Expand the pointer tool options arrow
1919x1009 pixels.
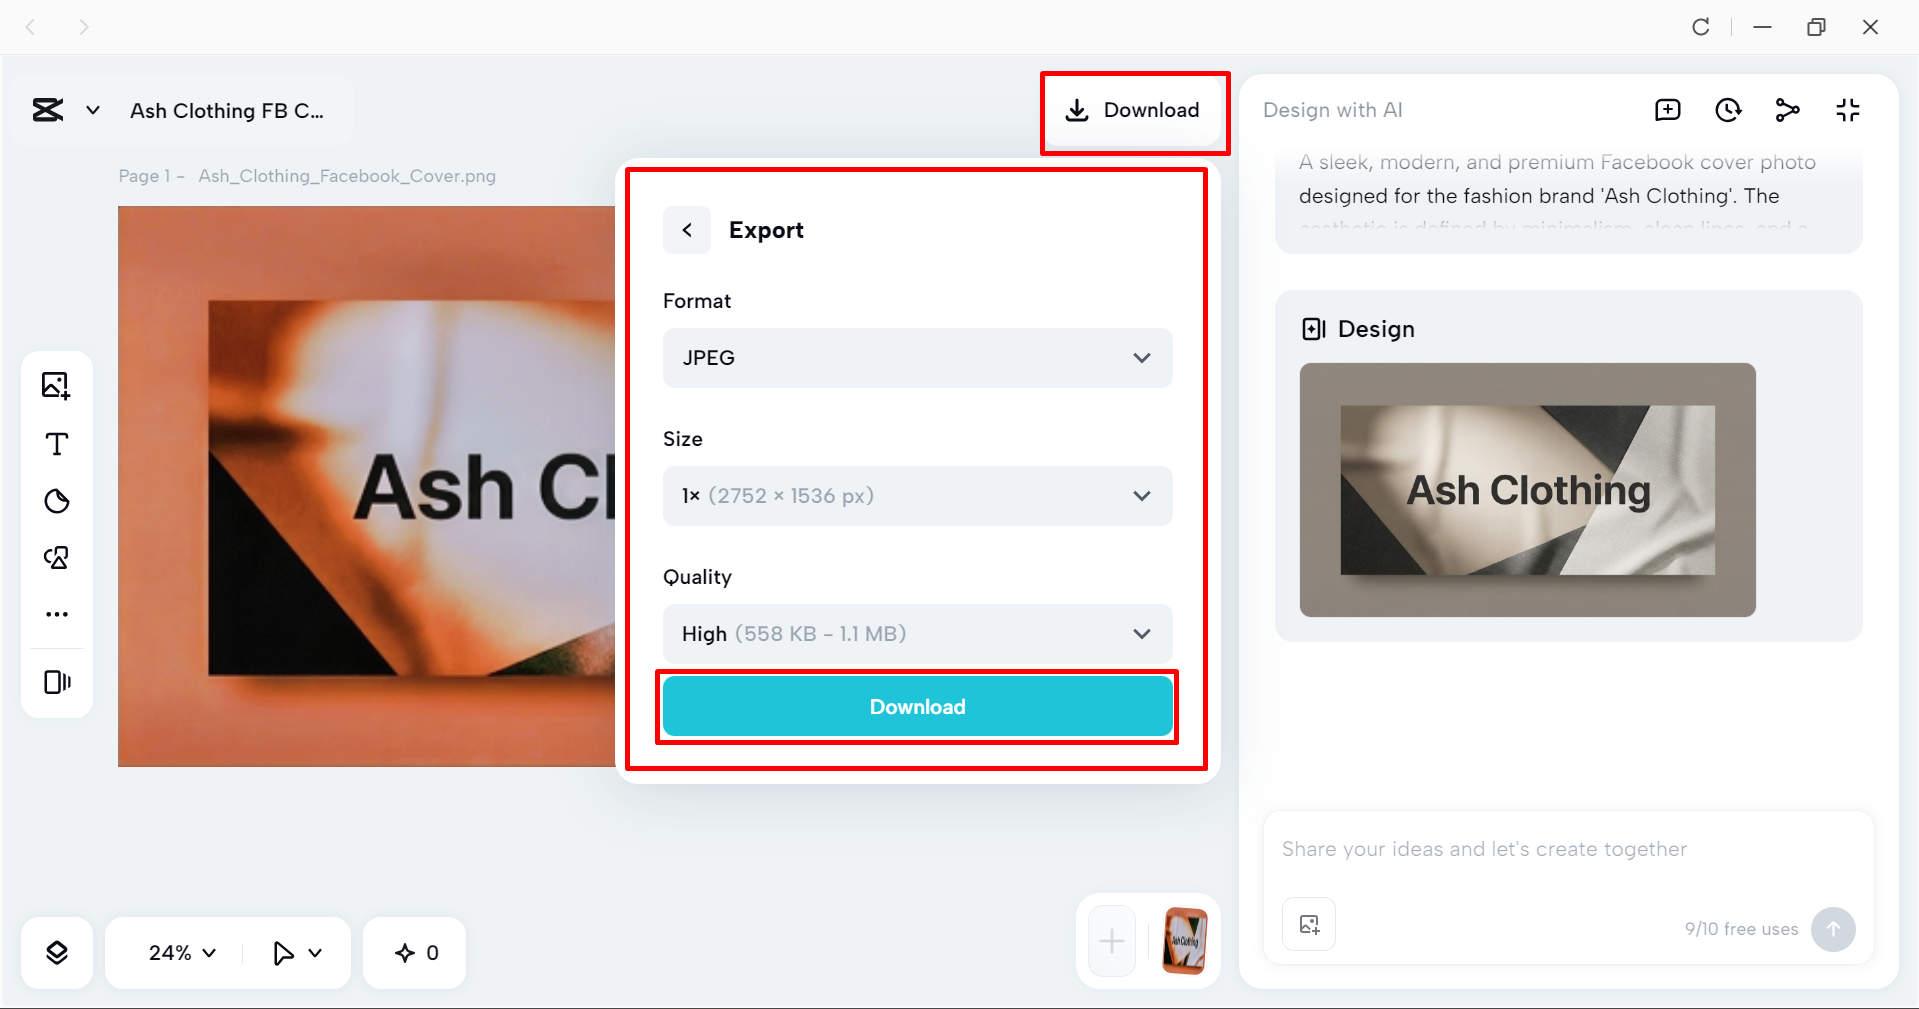pyautogui.click(x=315, y=953)
